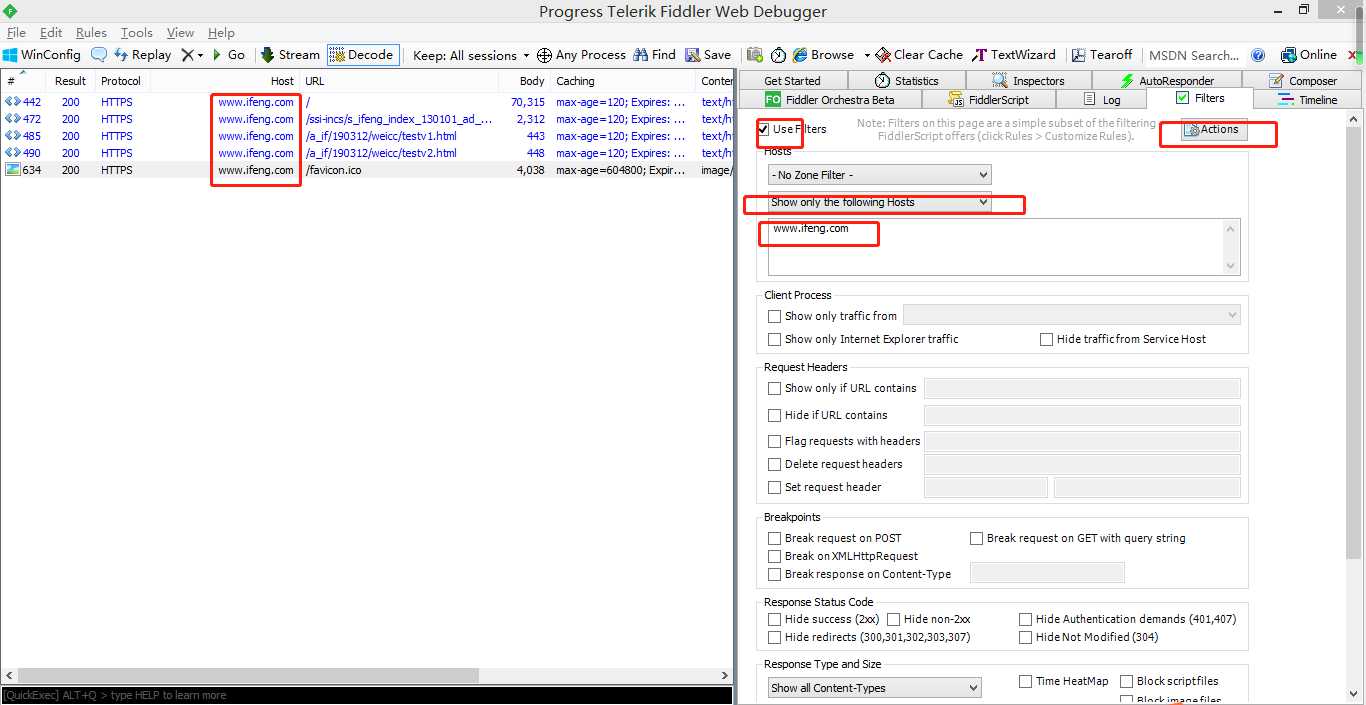Expand the Remove X dropdown arrow
This screenshot has height=705, width=1366.
[x=200, y=55]
